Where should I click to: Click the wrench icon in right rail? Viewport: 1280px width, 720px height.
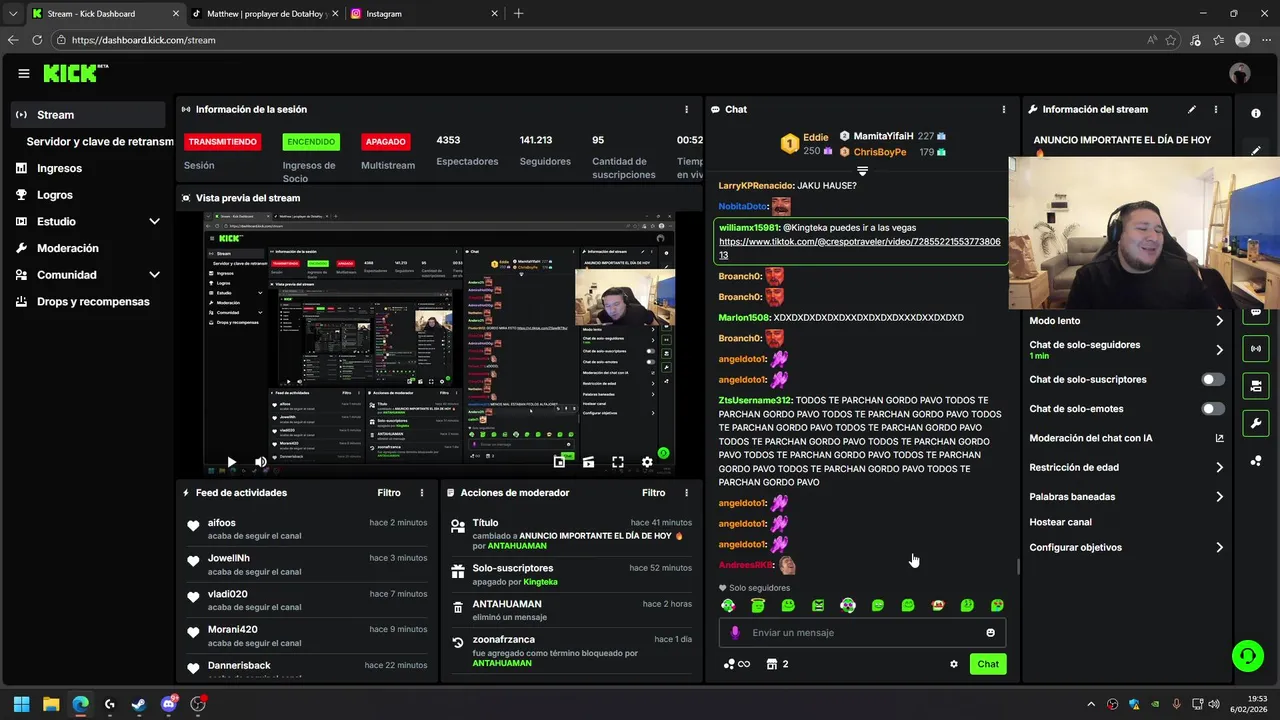click(1256, 423)
